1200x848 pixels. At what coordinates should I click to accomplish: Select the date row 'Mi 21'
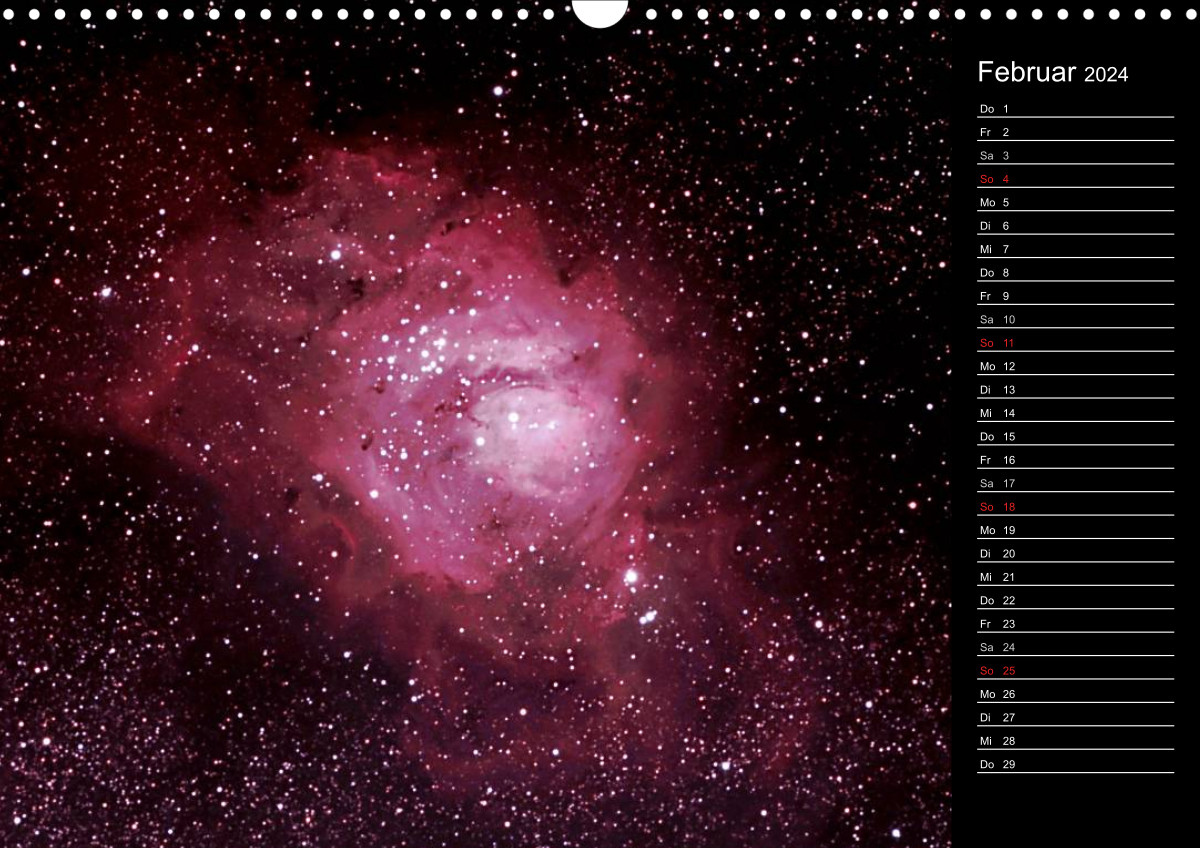click(1075, 574)
